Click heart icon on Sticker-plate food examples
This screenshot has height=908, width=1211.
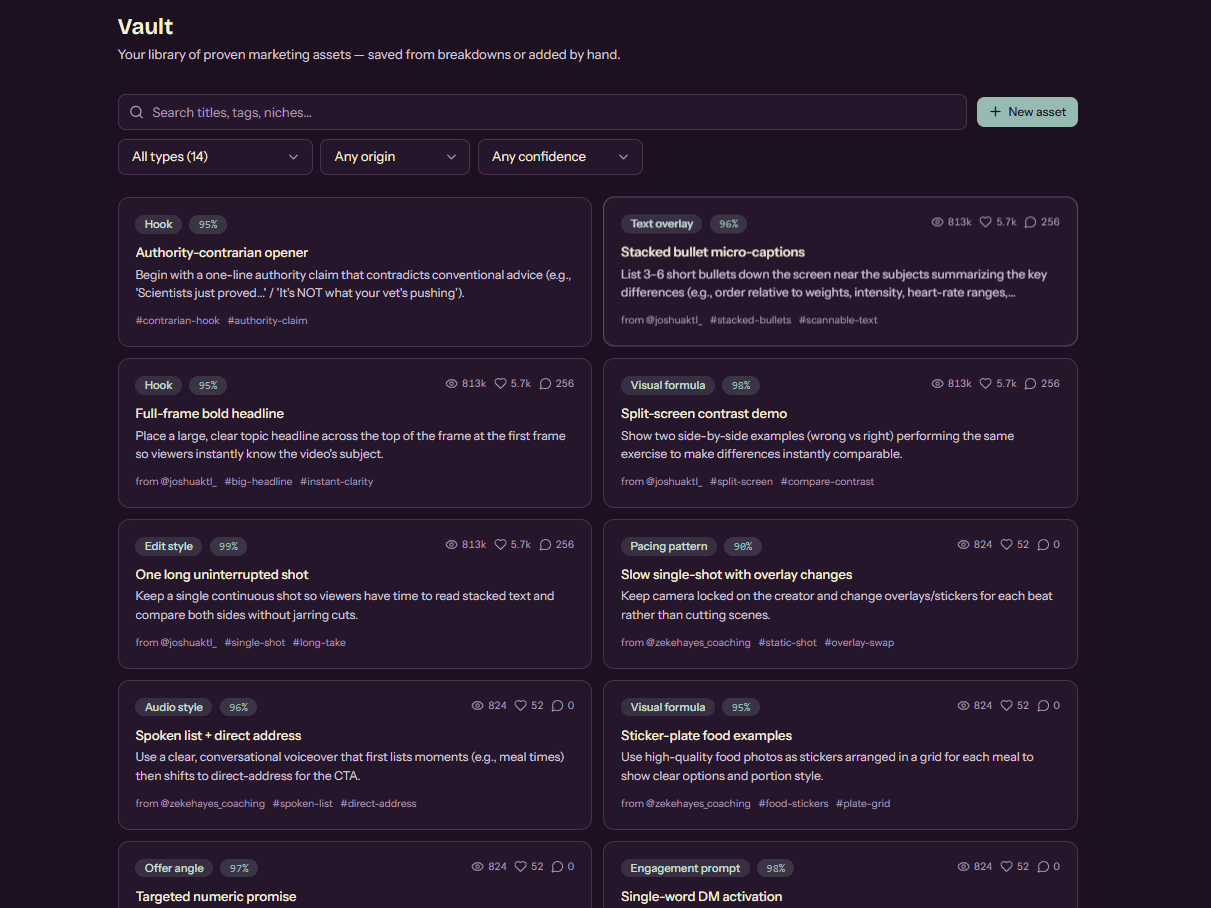(x=1007, y=706)
